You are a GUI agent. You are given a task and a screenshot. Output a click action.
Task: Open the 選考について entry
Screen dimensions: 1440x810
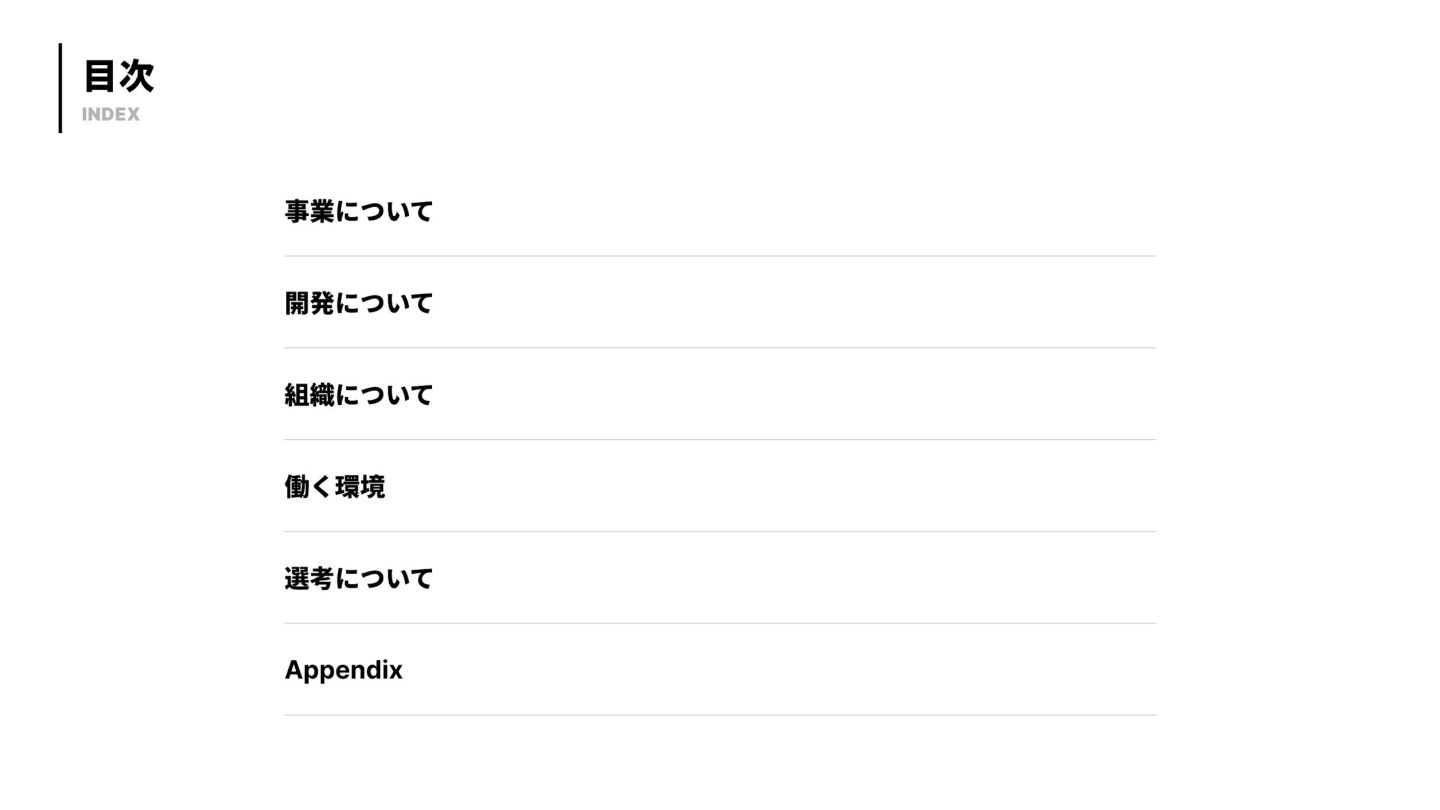[358, 579]
